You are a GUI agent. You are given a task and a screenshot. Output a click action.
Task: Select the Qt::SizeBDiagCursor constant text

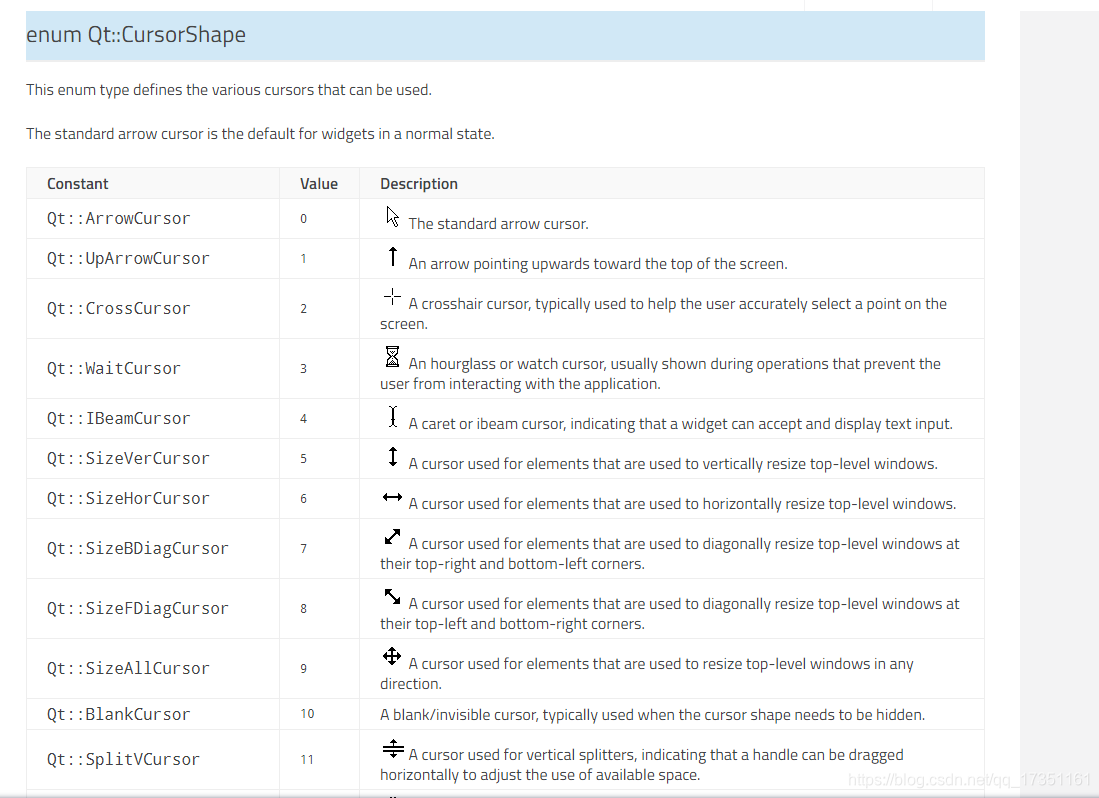(137, 549)
